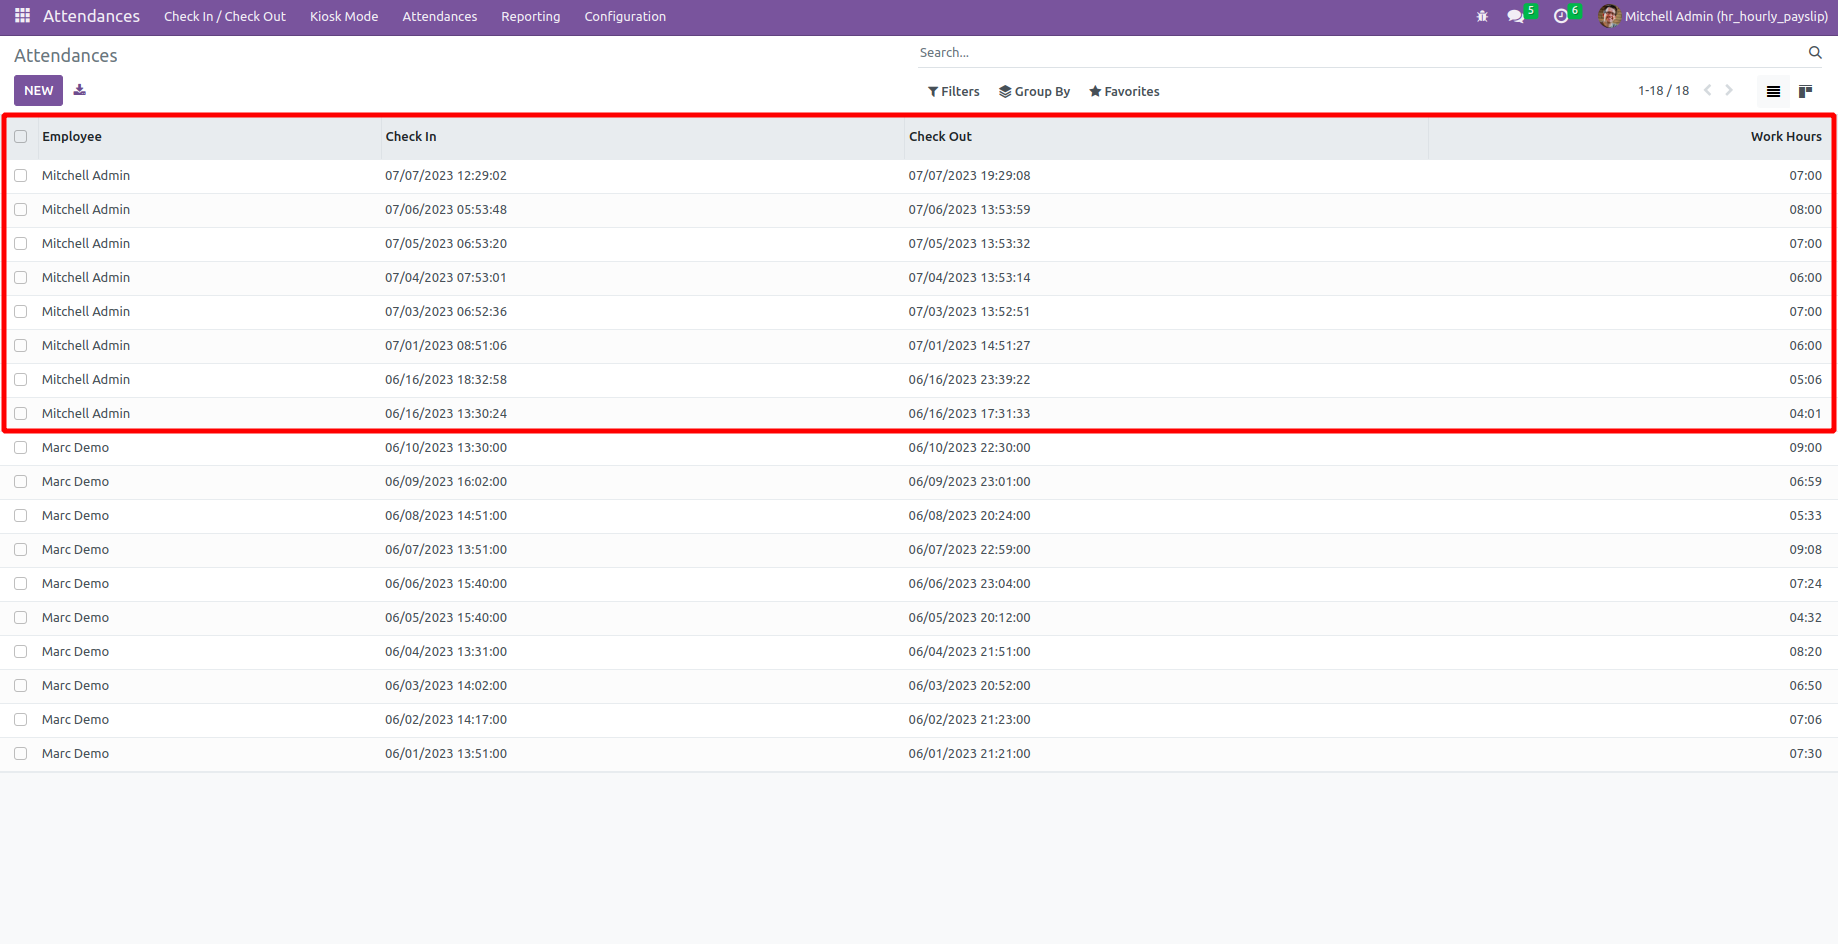The image size is (1838, 944).
Task: Click the NEW button
Action: click(38, 90)
